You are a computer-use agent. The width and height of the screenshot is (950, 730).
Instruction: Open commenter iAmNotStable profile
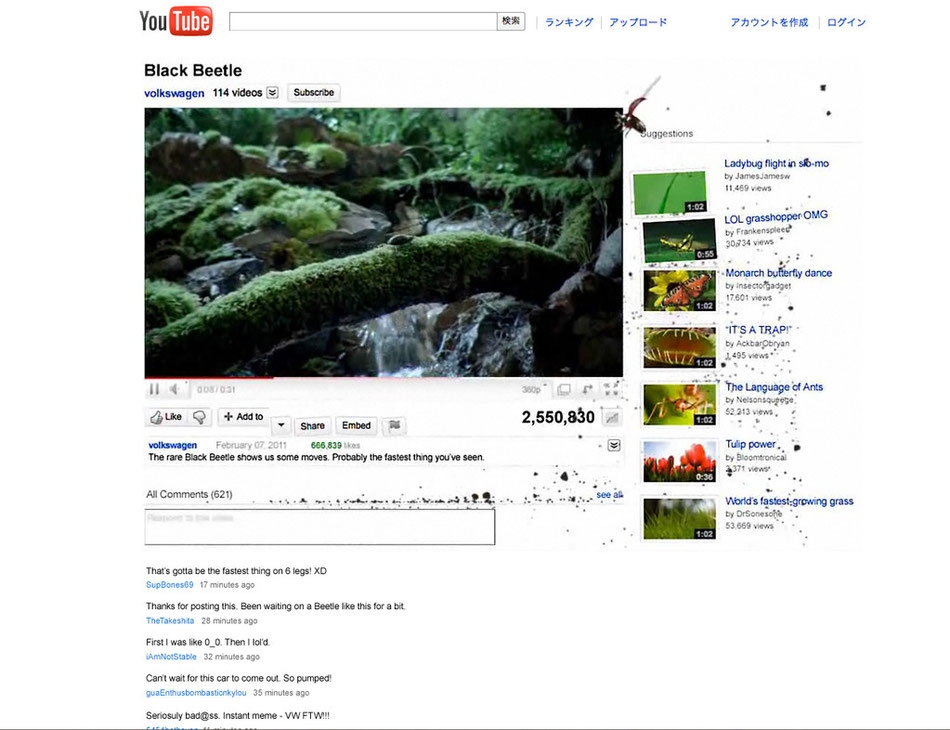pos(171,657)
